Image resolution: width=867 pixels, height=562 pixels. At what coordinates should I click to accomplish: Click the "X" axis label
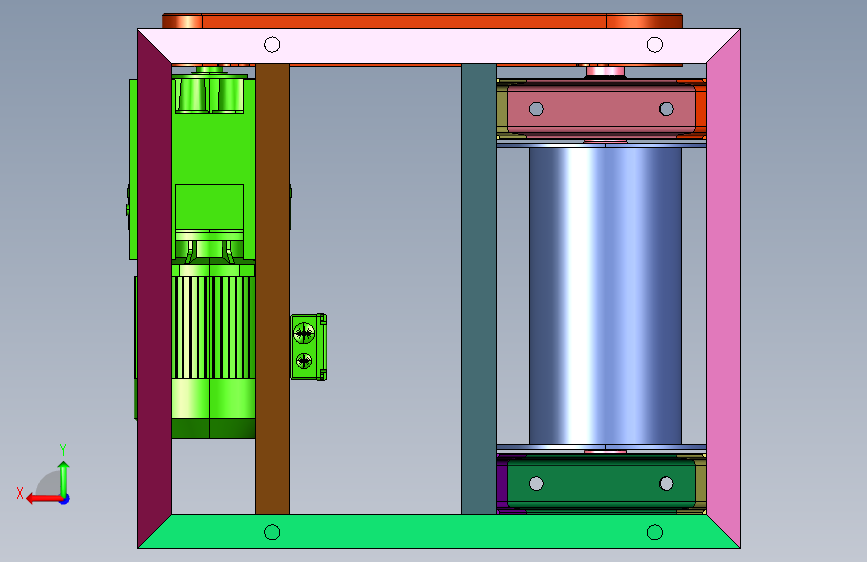click(20, 493)
